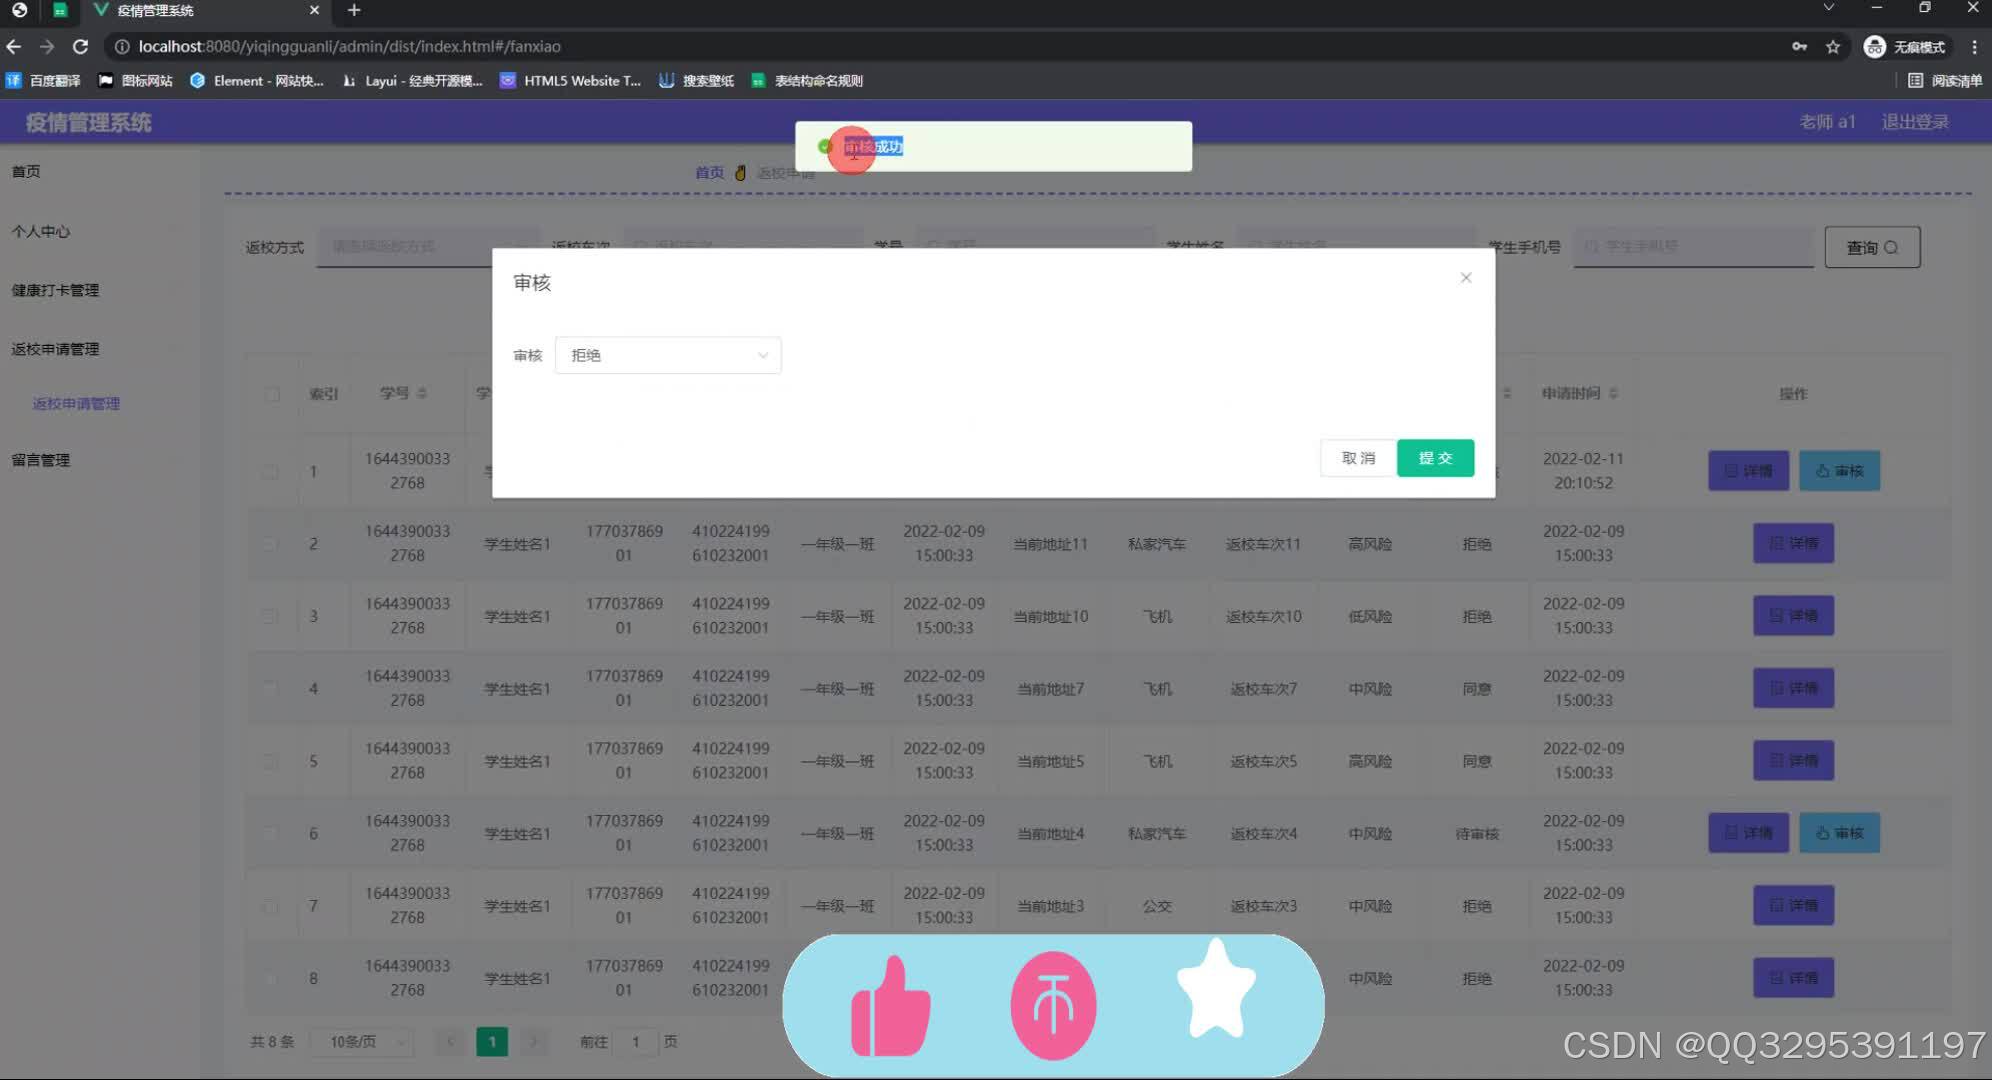Select page 1 in pagination
The image size is (1992, 1080).
[x=492, y=1042]
